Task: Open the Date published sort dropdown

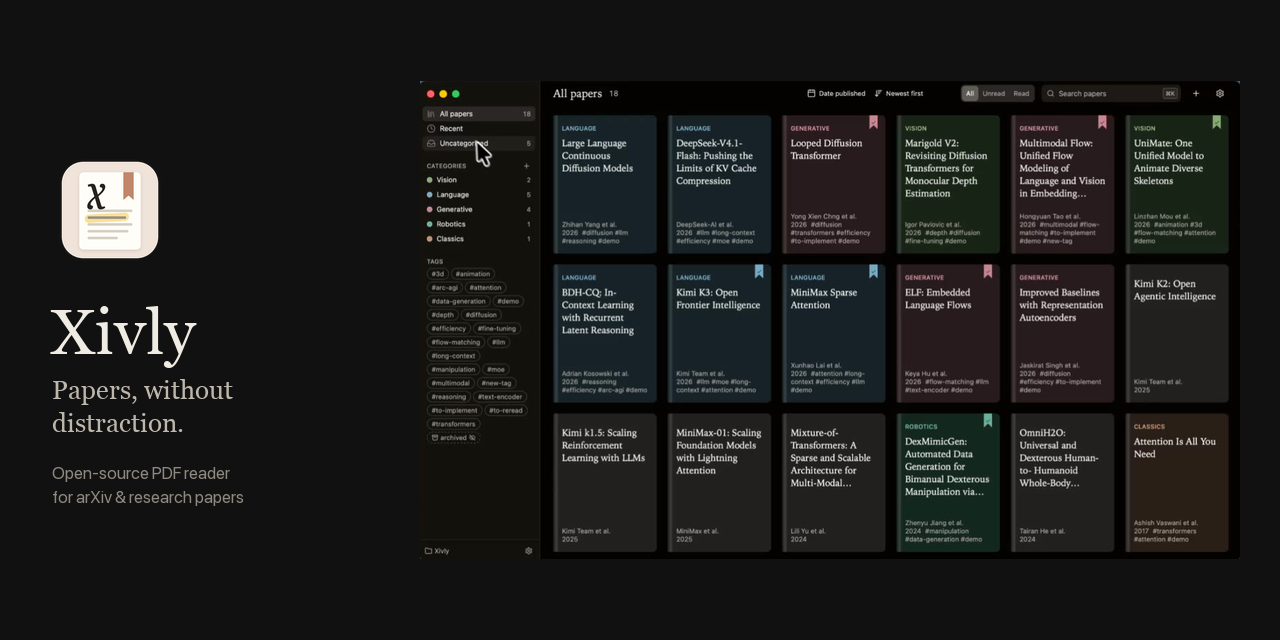Action: click(x=837, y=94)
